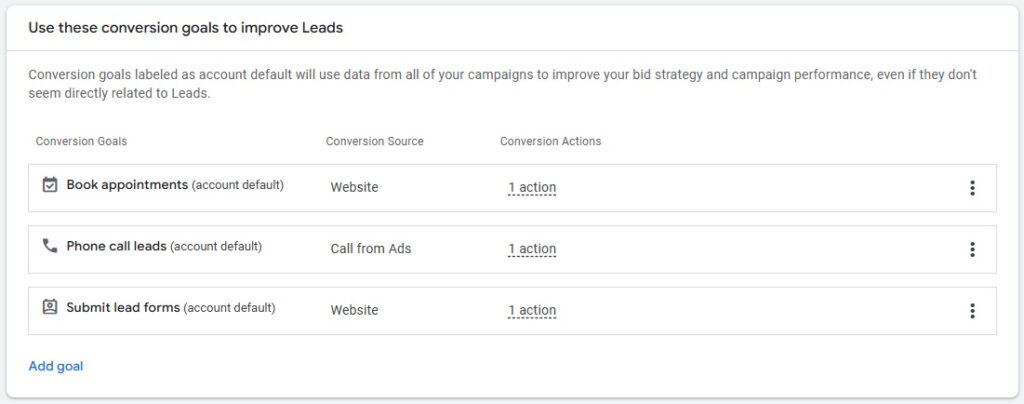Click the Book appointments calendar icon
The width and height of the screenshot is (1024, 404).
[x=50, y=185]
